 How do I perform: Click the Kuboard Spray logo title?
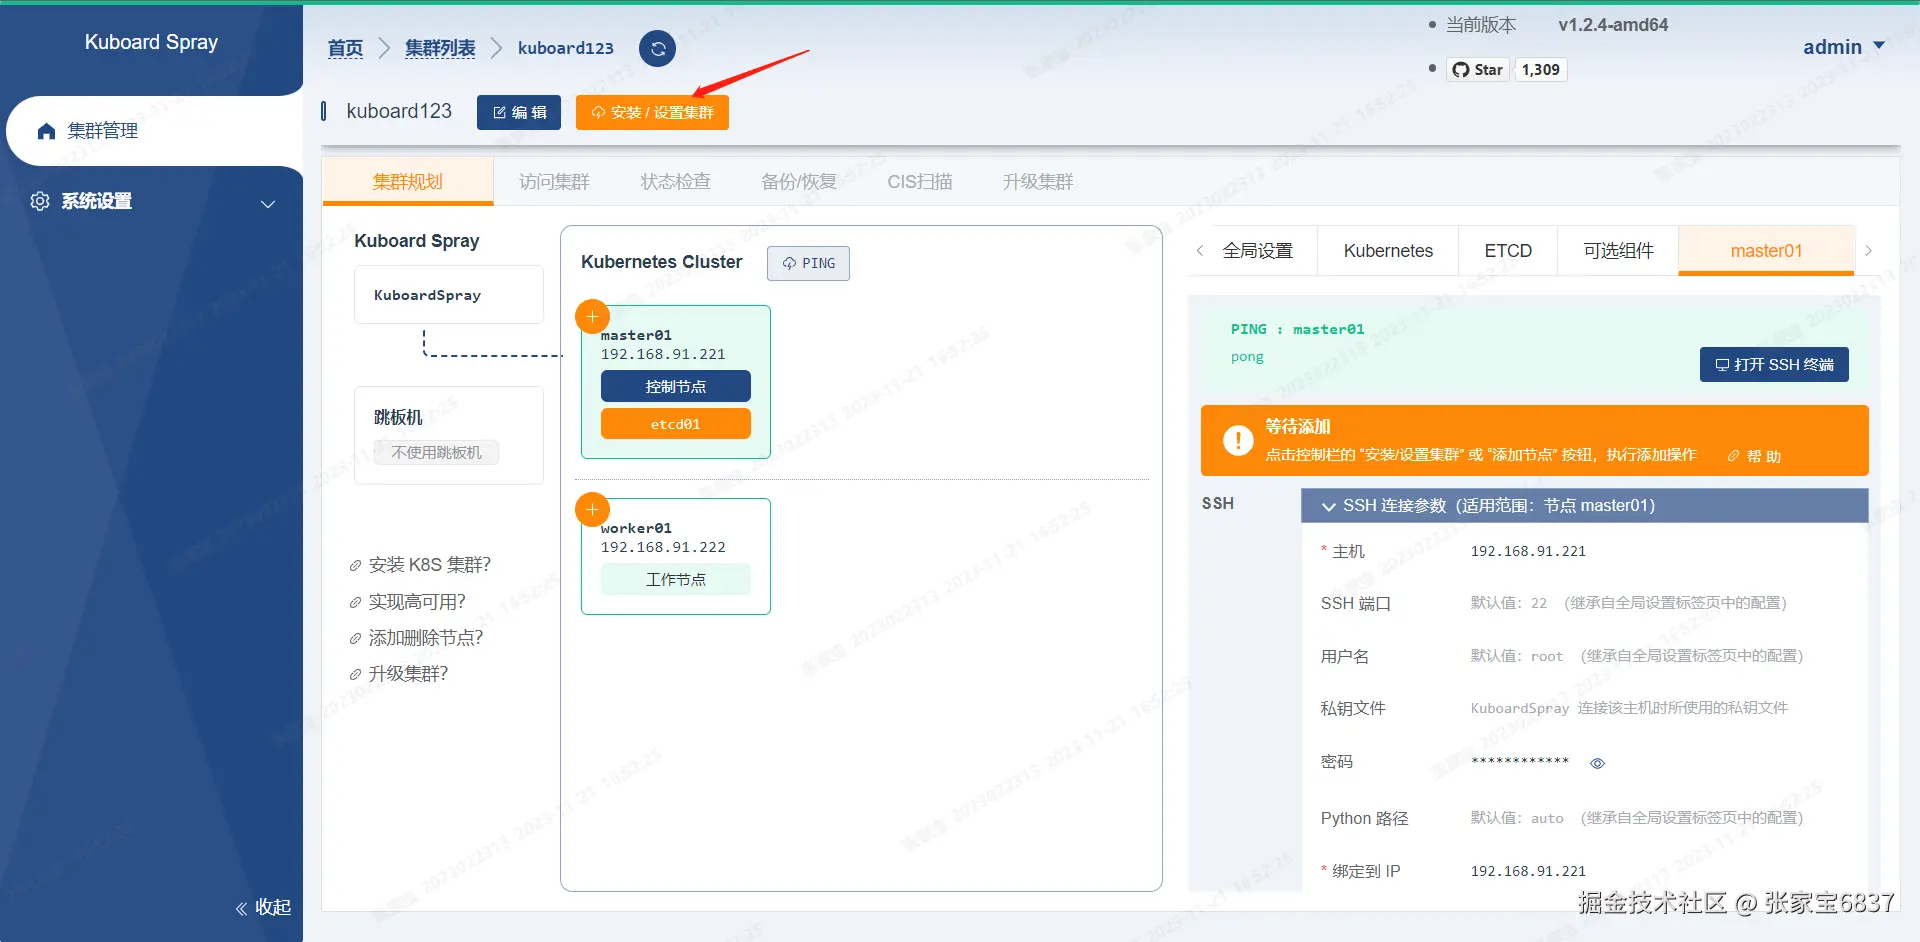(x=151, y=42)
